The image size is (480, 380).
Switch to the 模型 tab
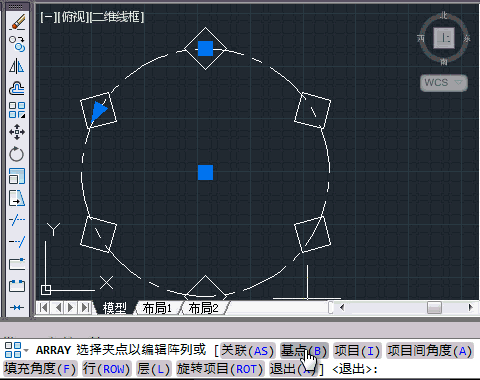(x=115, y=308)
